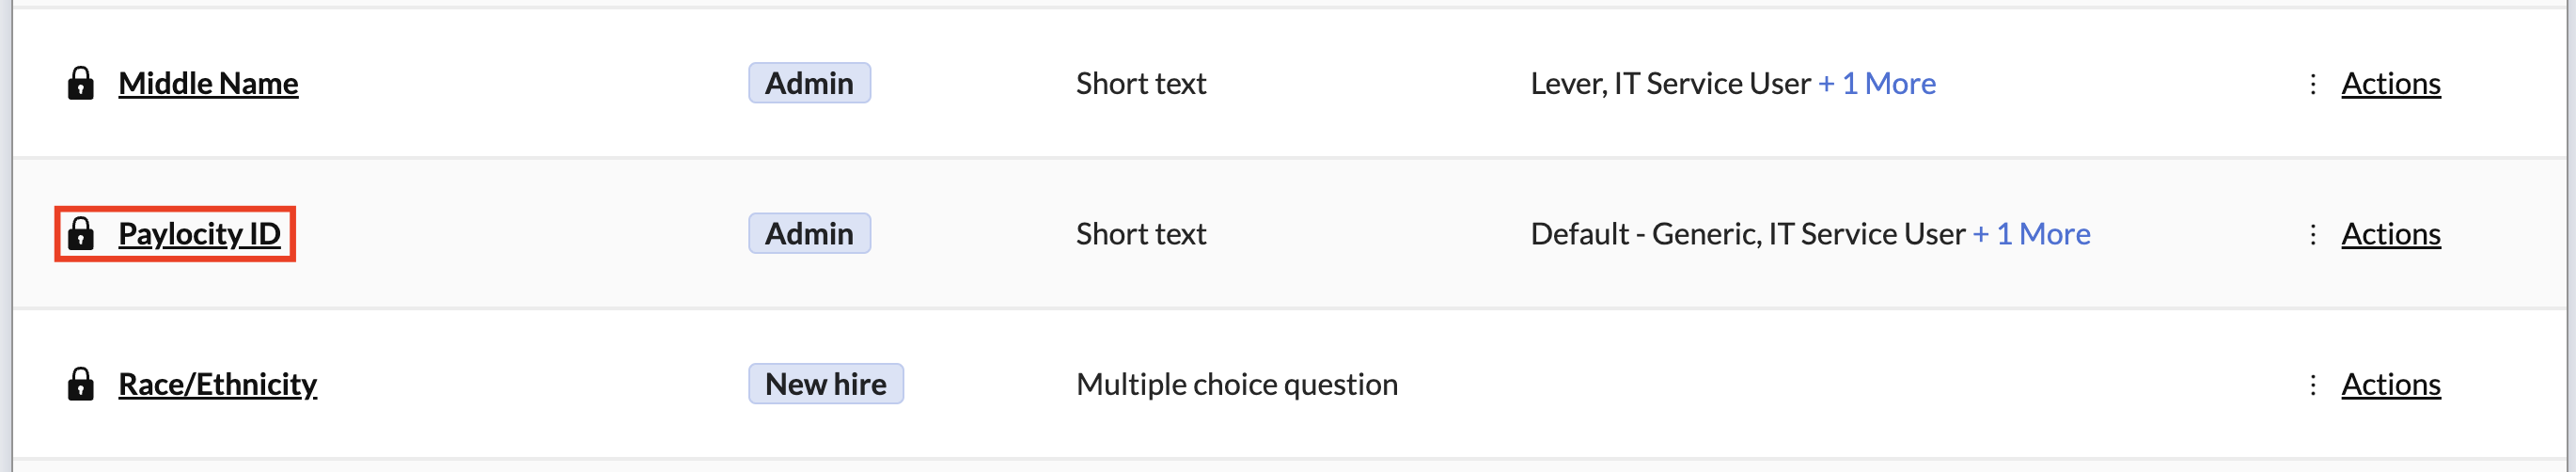Click 'Lever, IT Service User' text
This screenshot has height=472, width=2576.
(1669, 84)
